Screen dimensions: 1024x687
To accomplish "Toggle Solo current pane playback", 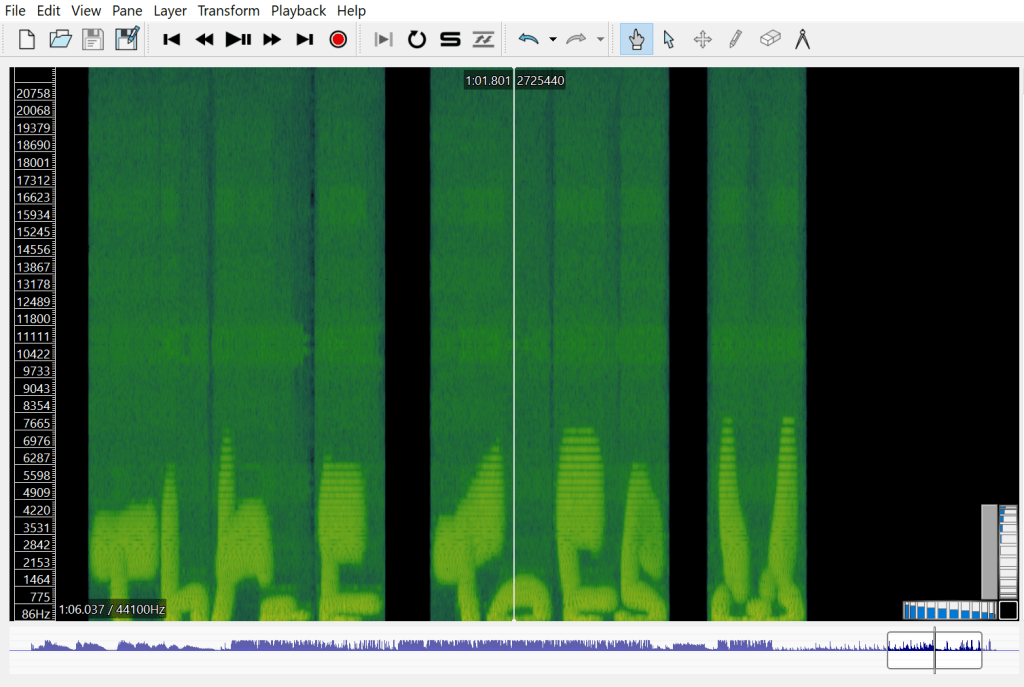I will (450, 40).
